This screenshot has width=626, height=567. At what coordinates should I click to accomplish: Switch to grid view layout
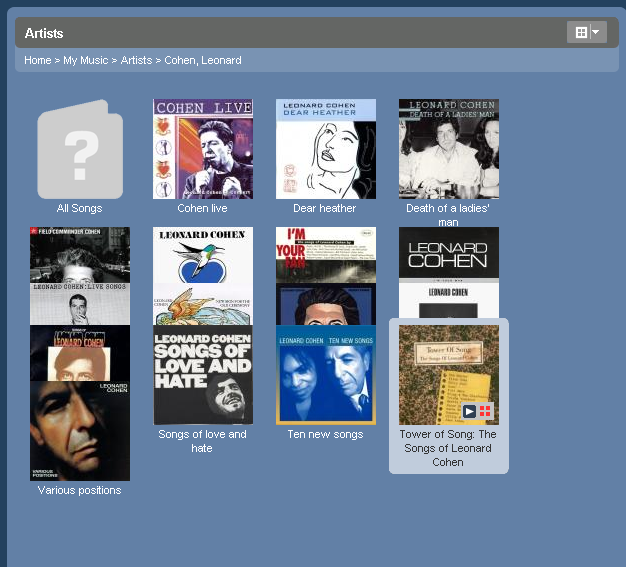tap(579, 33)
